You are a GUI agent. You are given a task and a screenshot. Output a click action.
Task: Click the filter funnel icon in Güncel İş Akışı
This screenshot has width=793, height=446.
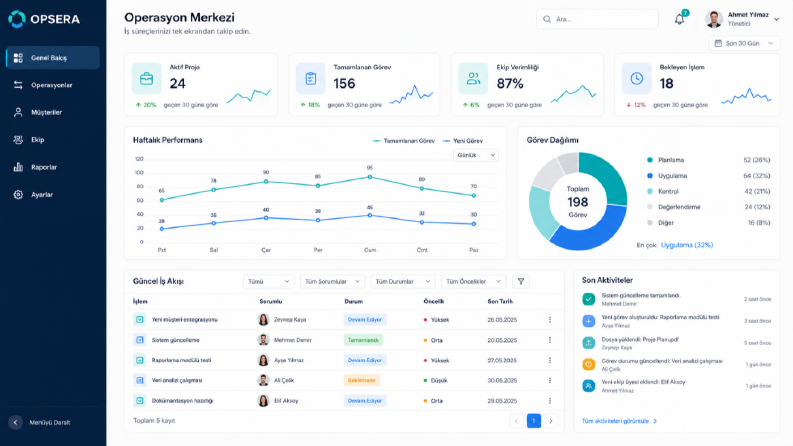(520, 281)
